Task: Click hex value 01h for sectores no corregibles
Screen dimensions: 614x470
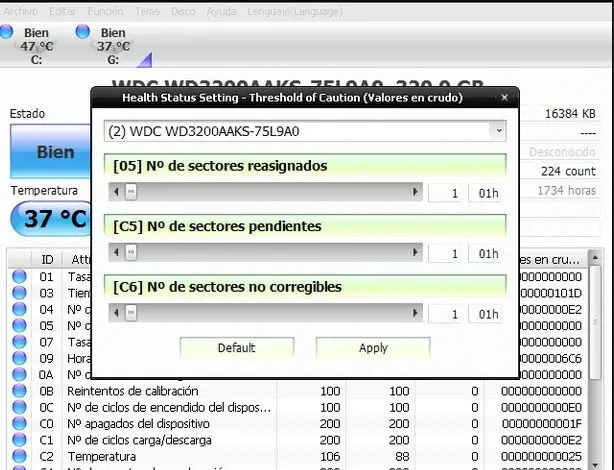Action: pyautogui.click(x=486, y=314)
